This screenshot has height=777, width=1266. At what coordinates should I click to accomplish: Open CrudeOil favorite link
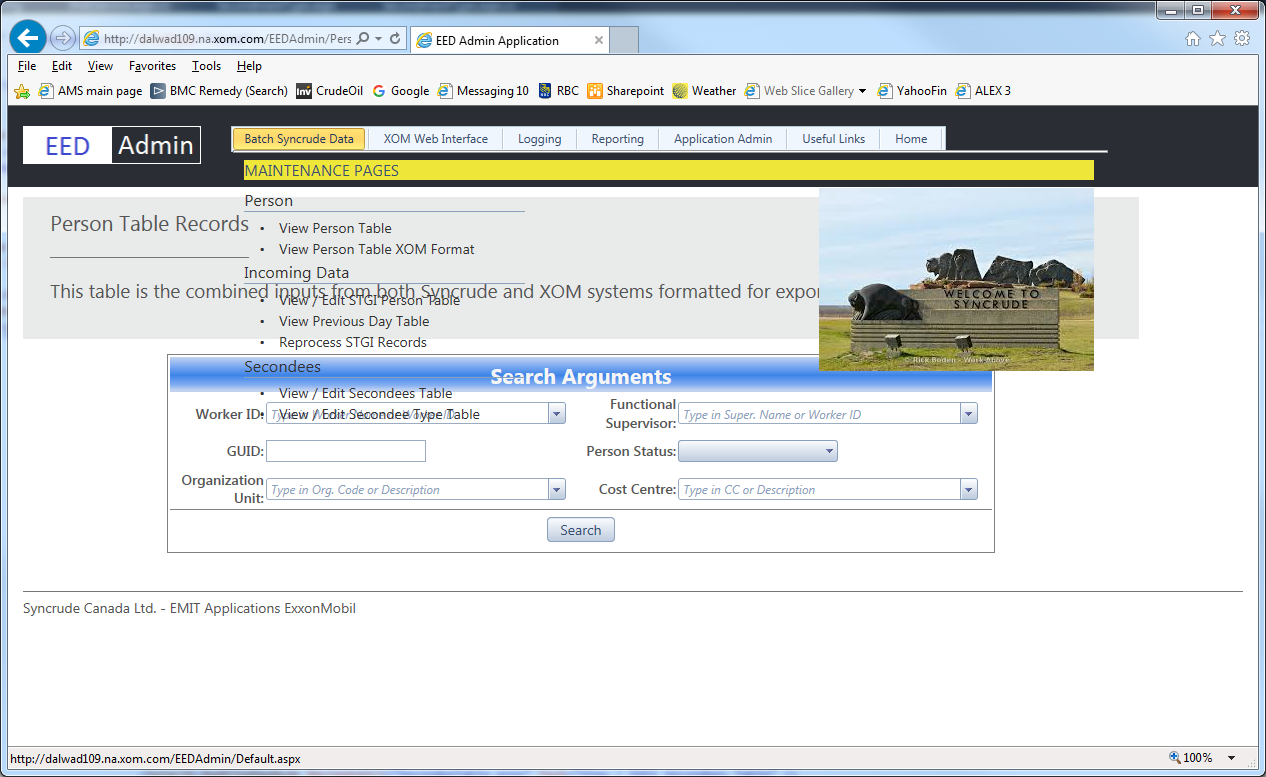(x=330, y=91)
